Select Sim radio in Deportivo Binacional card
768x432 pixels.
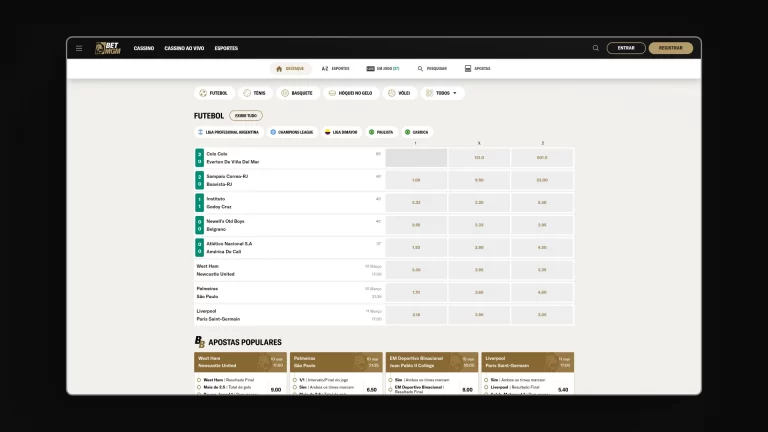click(390, 380)
